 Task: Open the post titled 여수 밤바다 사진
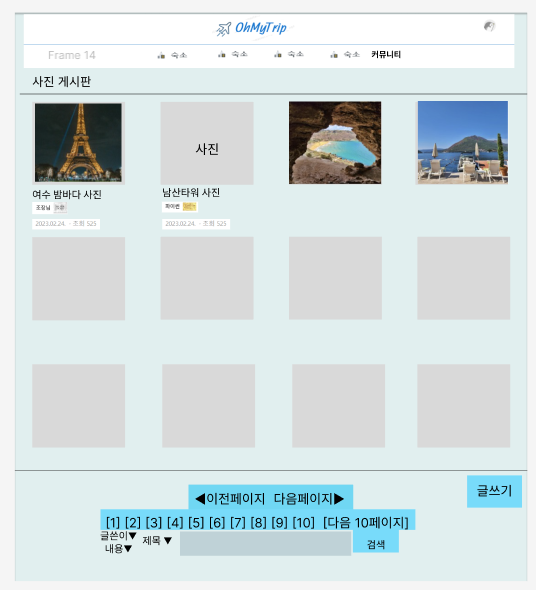point(67,195)
